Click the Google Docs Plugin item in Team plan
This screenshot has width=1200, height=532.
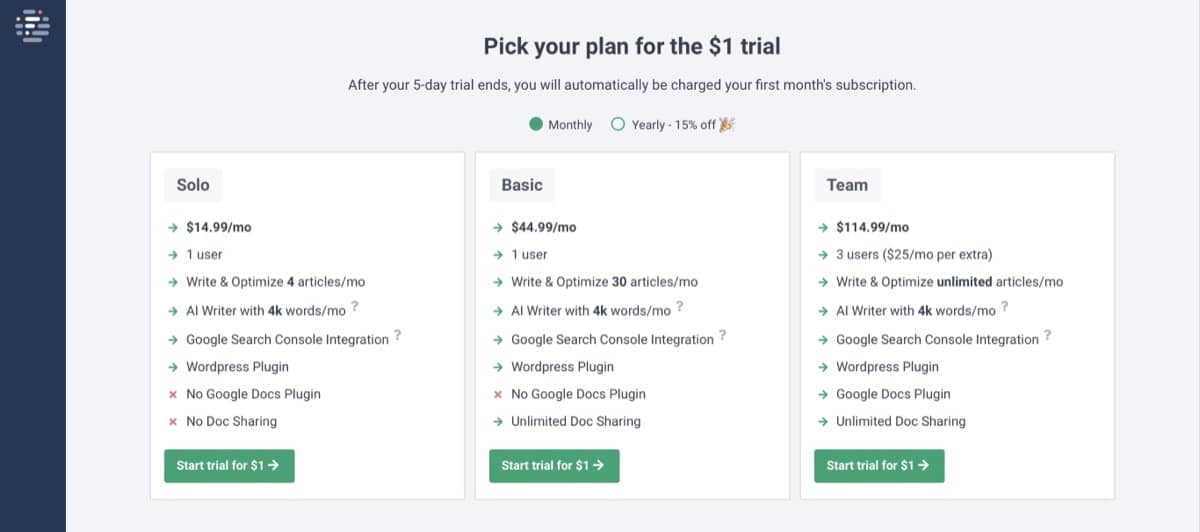893,394
